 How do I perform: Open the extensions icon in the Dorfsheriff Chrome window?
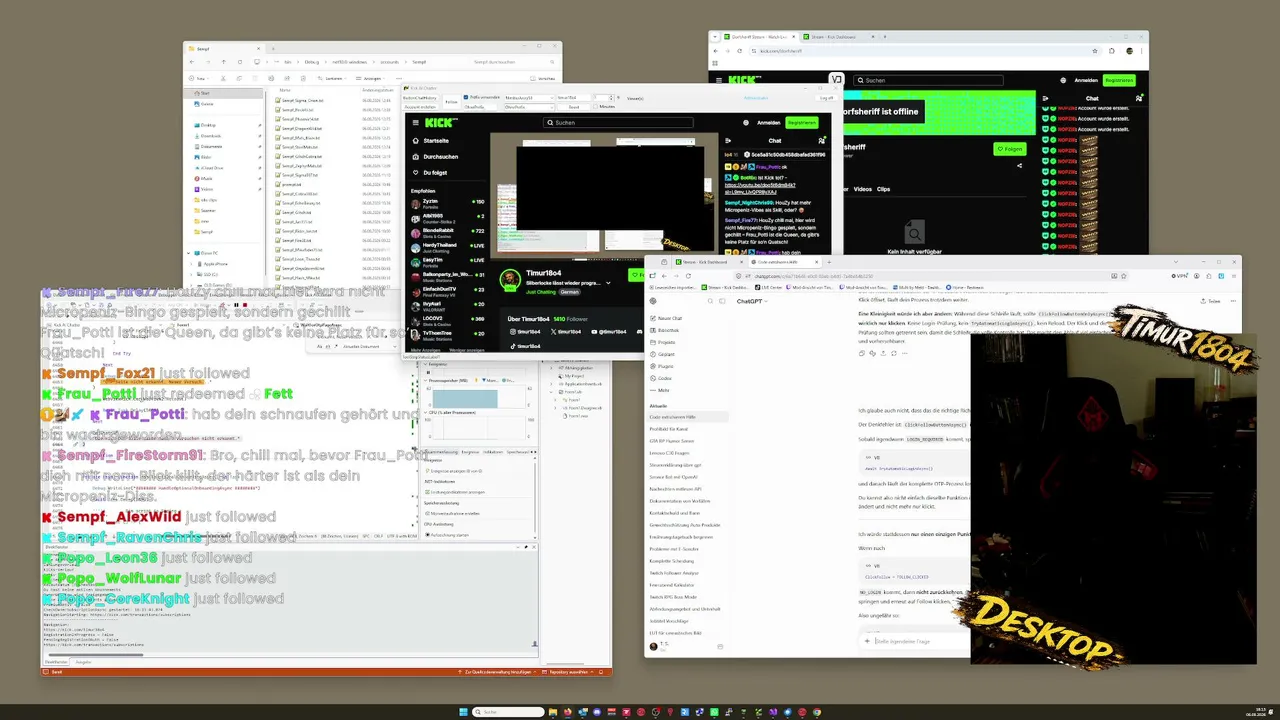[1112, 50]
